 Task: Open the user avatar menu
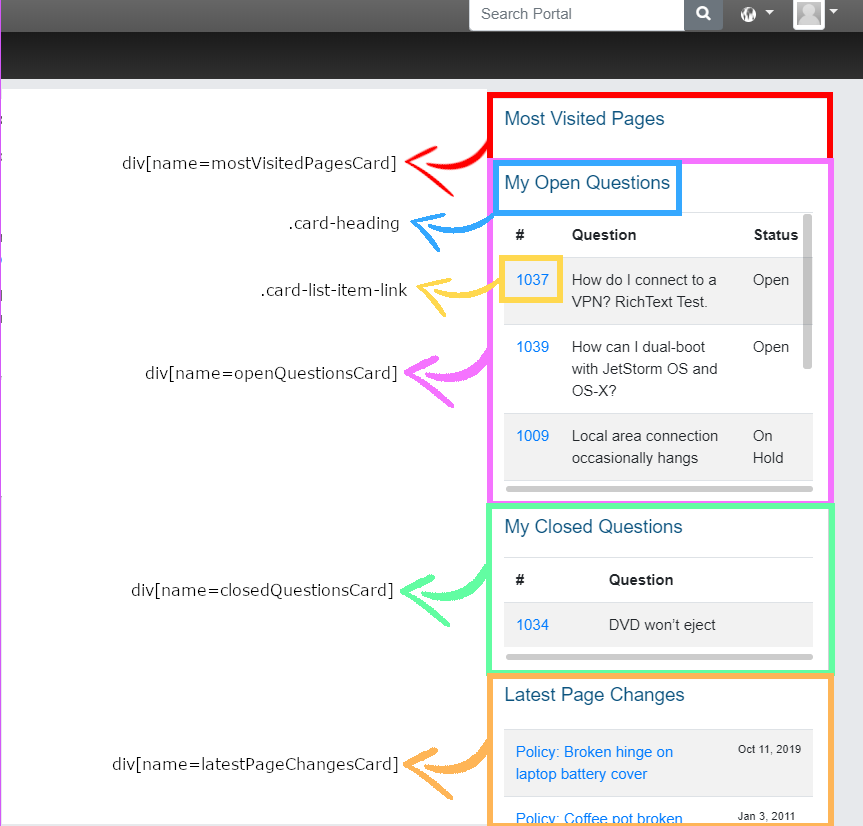pos(809,14)
